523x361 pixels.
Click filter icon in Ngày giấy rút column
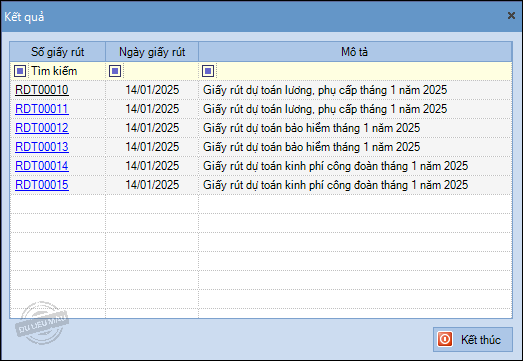point(115,71)
